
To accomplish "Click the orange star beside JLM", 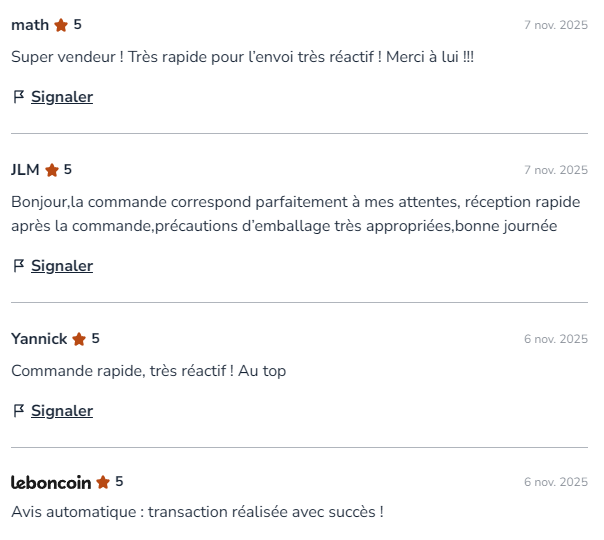I will click(x=52, y=170).
